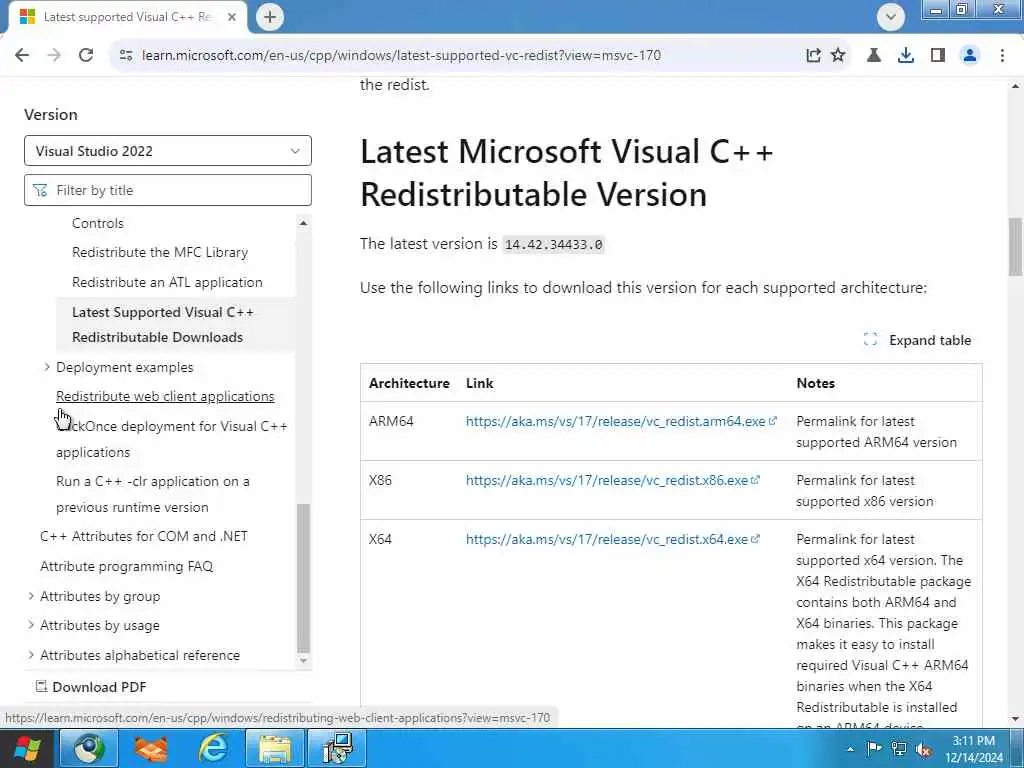Image resolution: width=1024 pixels, height=768 pixels.
Task: Click the address bar URL
Action: tap(402, 56)
